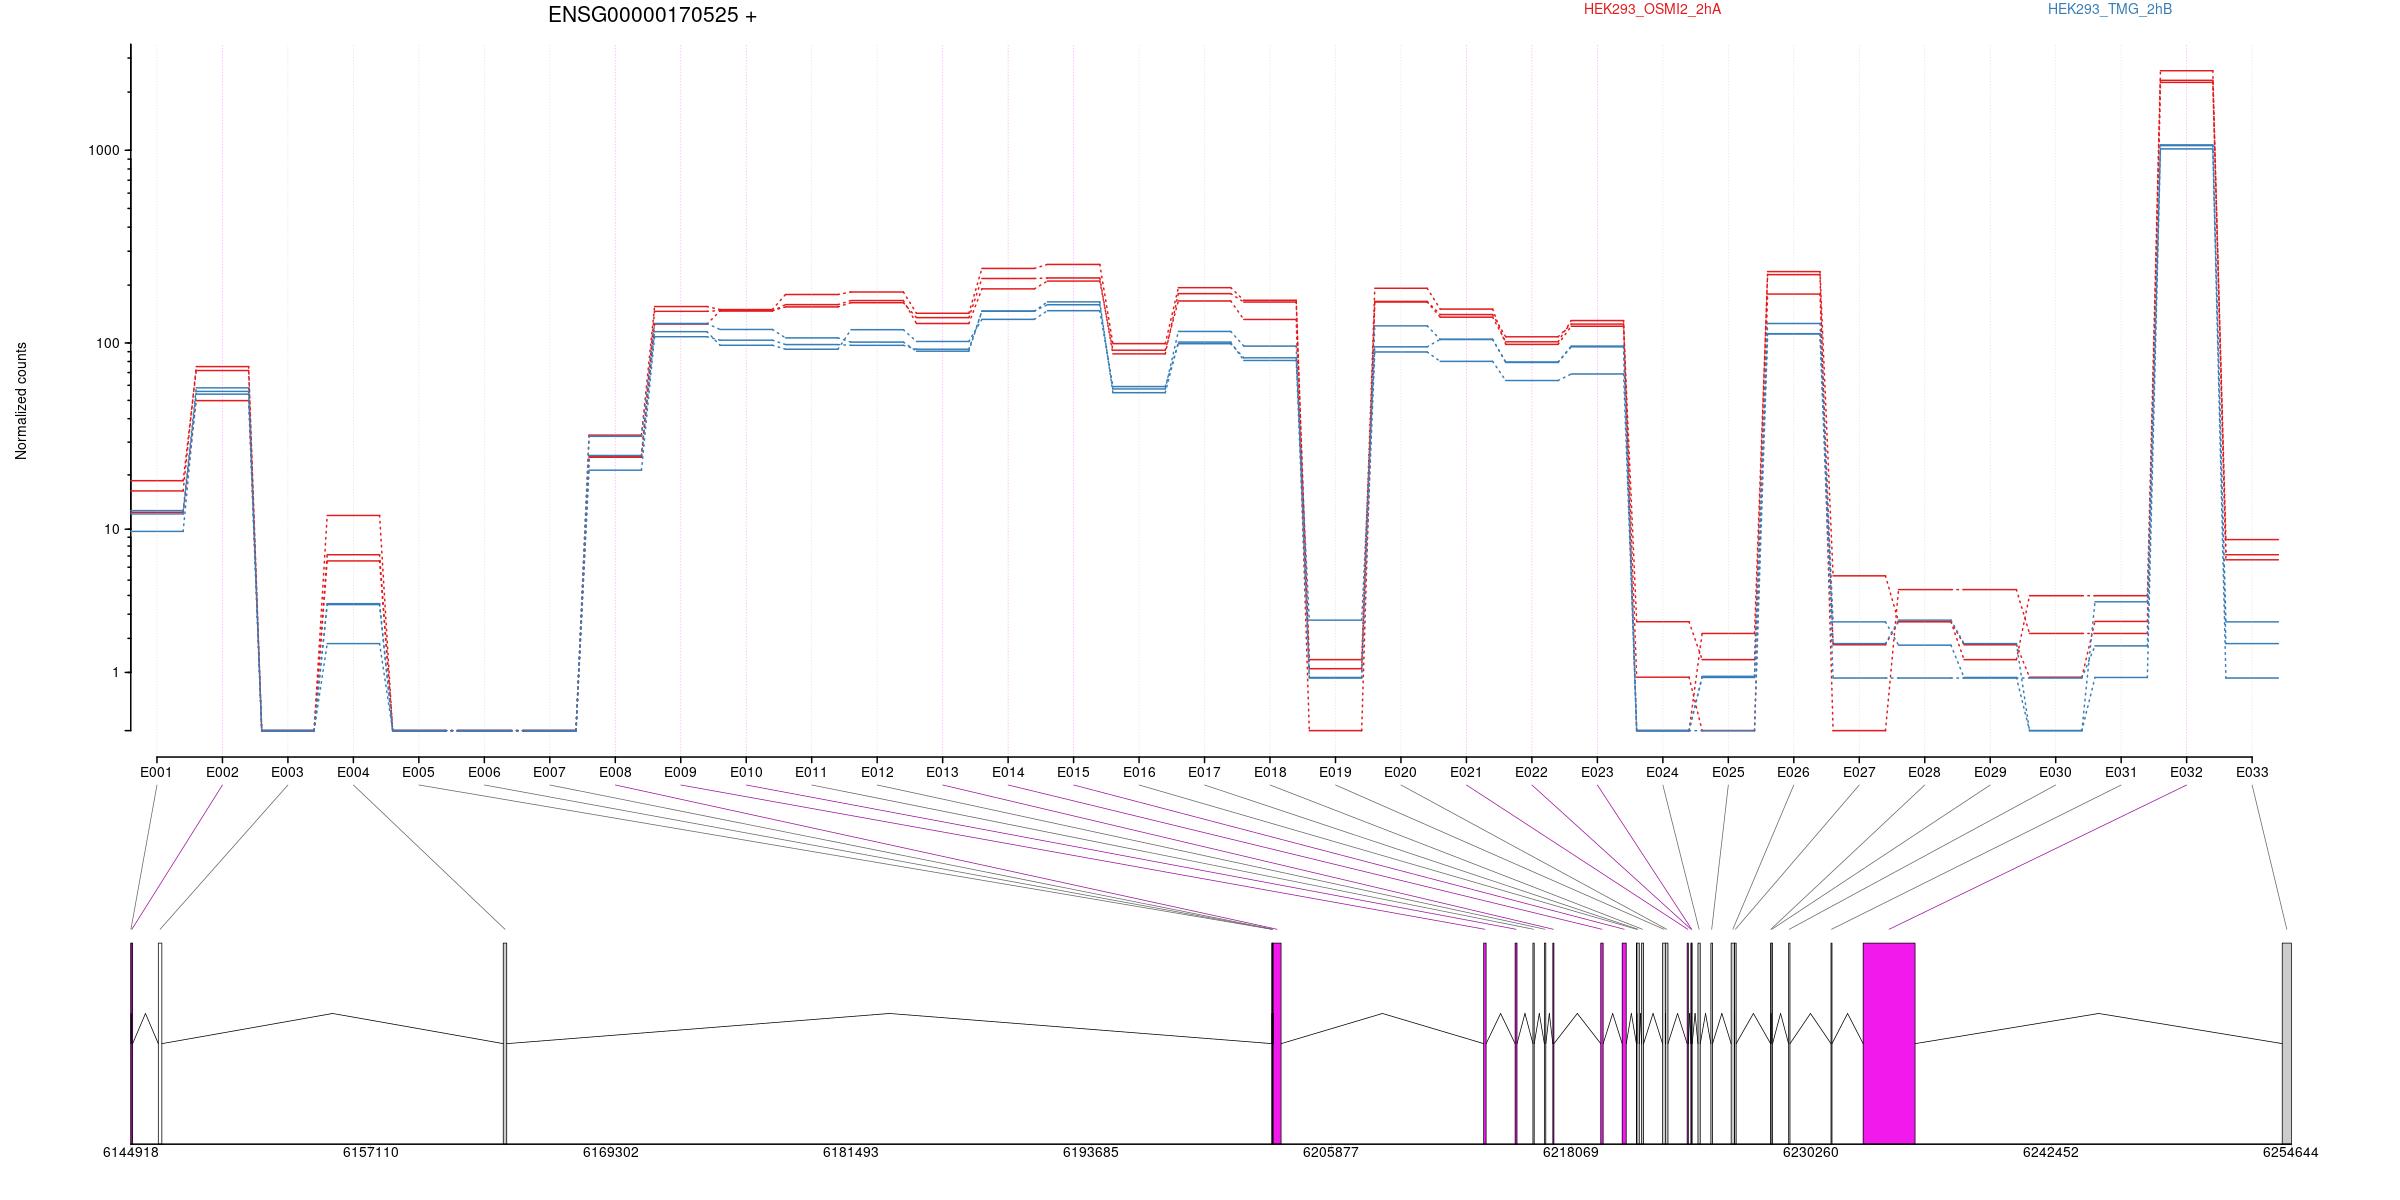Click the exon label E016
The image size is (2400, 1200).
click(1139, 772)
